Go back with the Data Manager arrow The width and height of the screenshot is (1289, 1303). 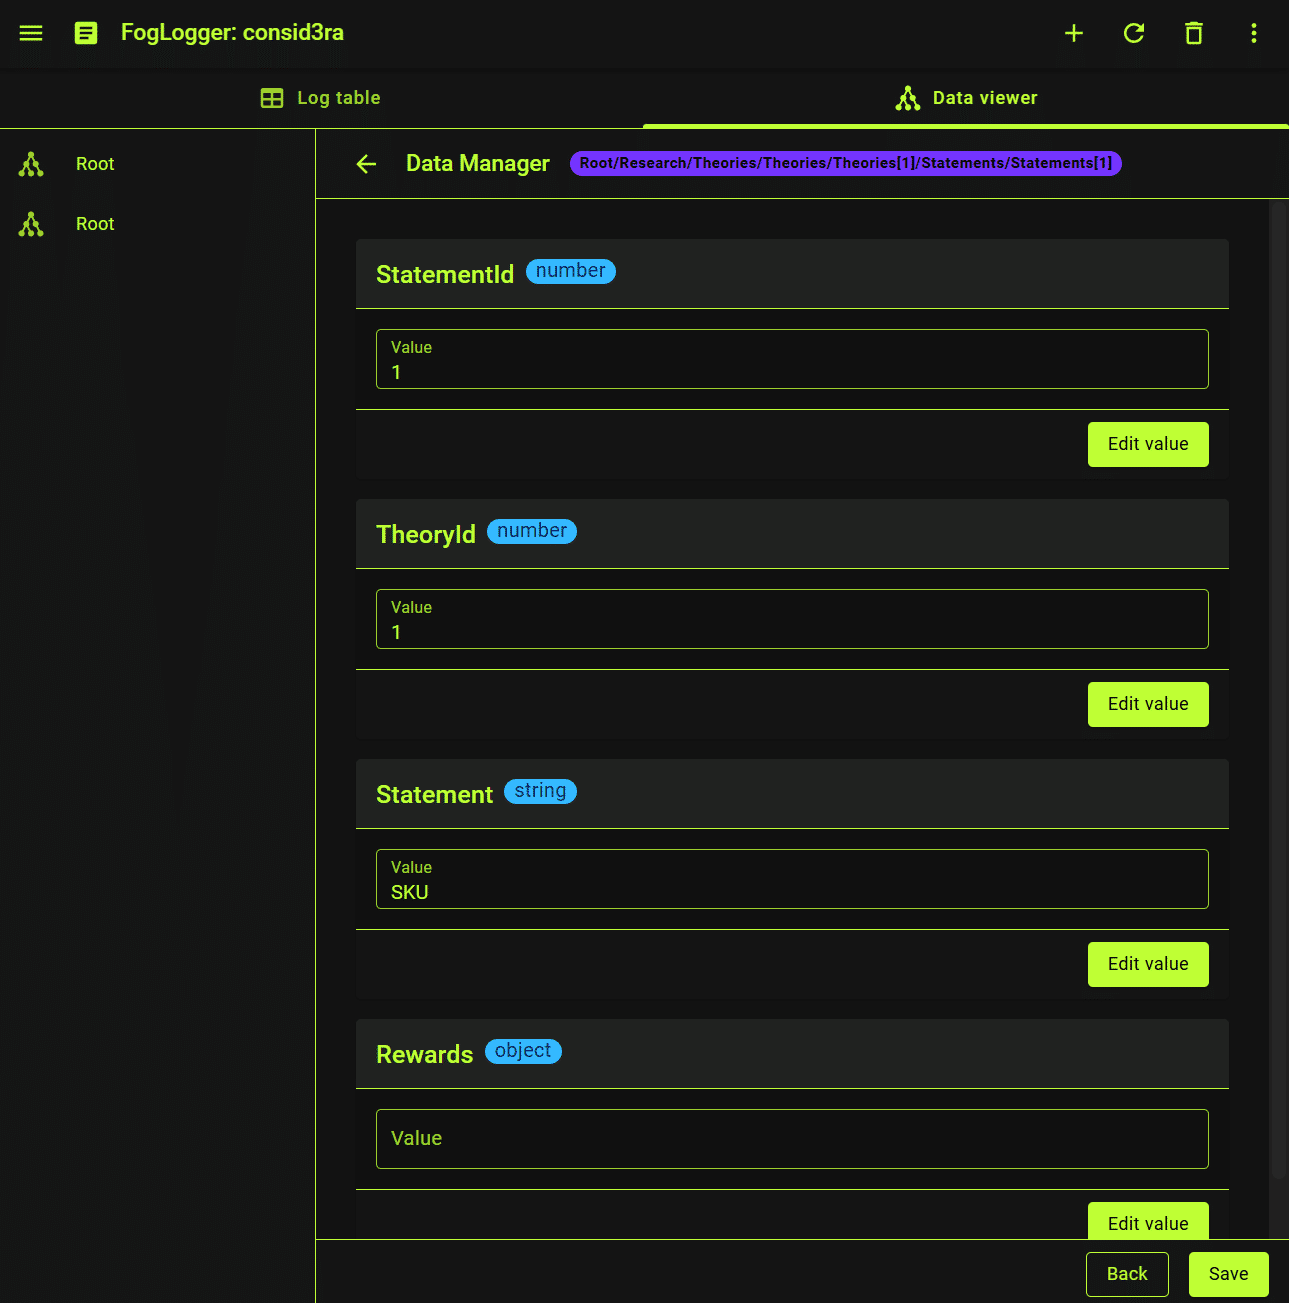pos(367,164)
